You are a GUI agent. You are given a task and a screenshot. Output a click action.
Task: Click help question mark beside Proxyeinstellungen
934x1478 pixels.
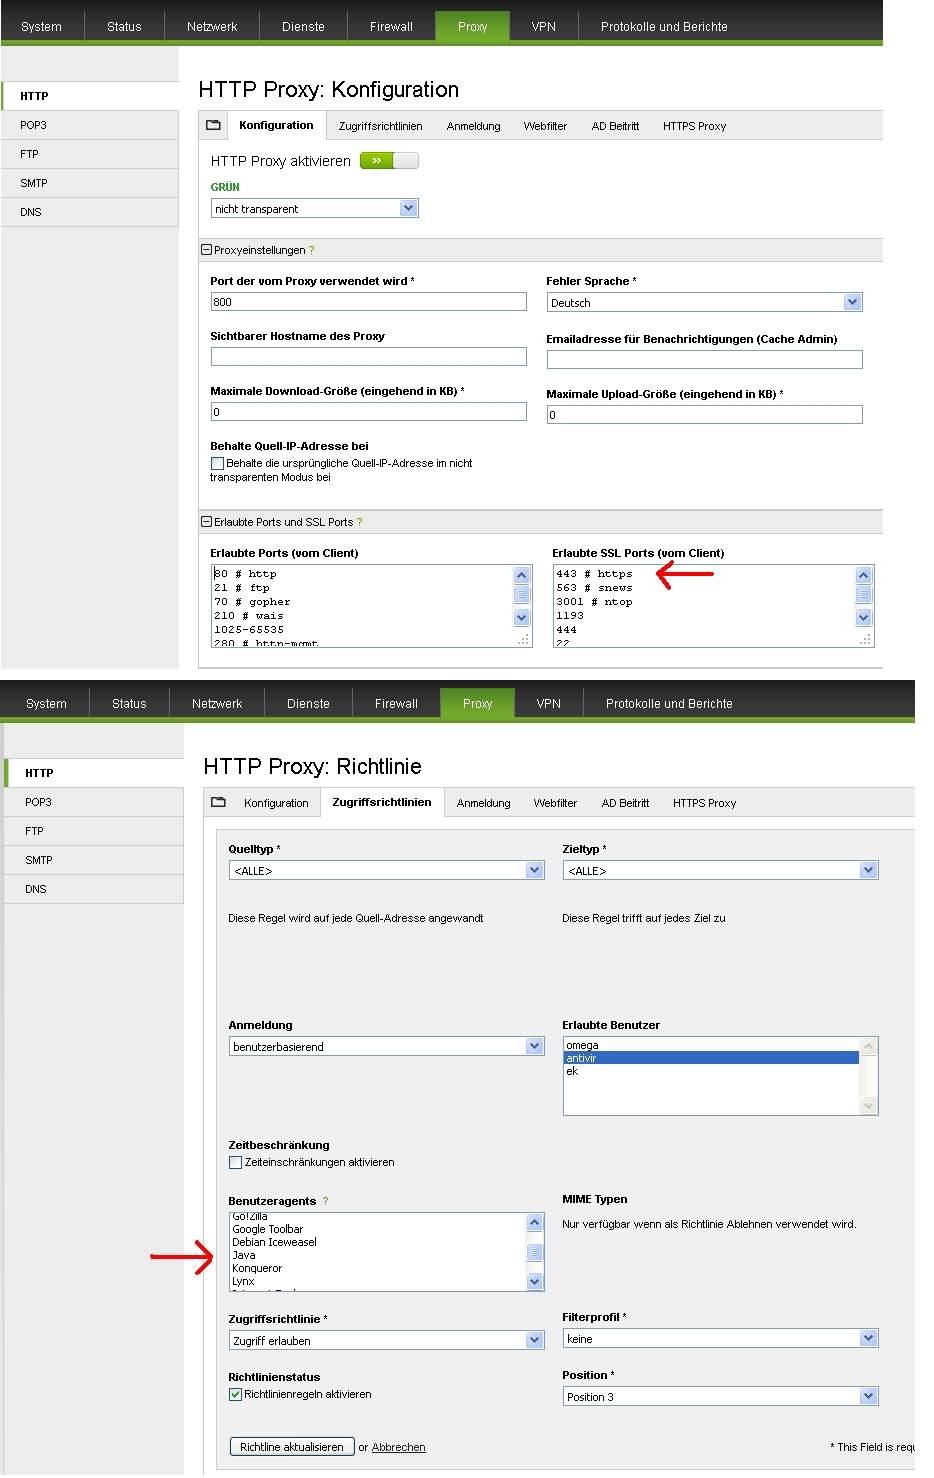[x=312, y=251]
